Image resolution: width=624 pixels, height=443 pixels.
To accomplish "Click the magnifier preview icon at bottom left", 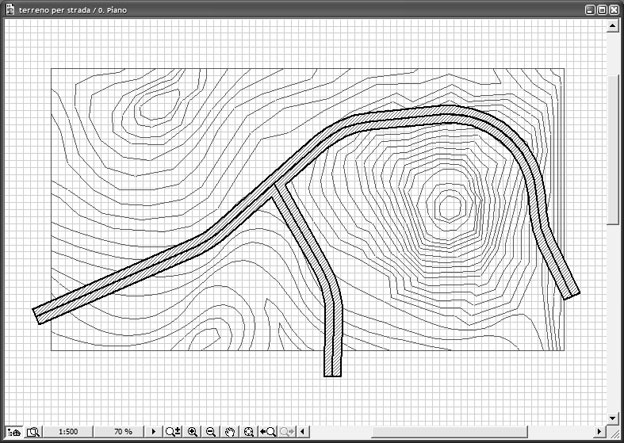I will (32, 432).
